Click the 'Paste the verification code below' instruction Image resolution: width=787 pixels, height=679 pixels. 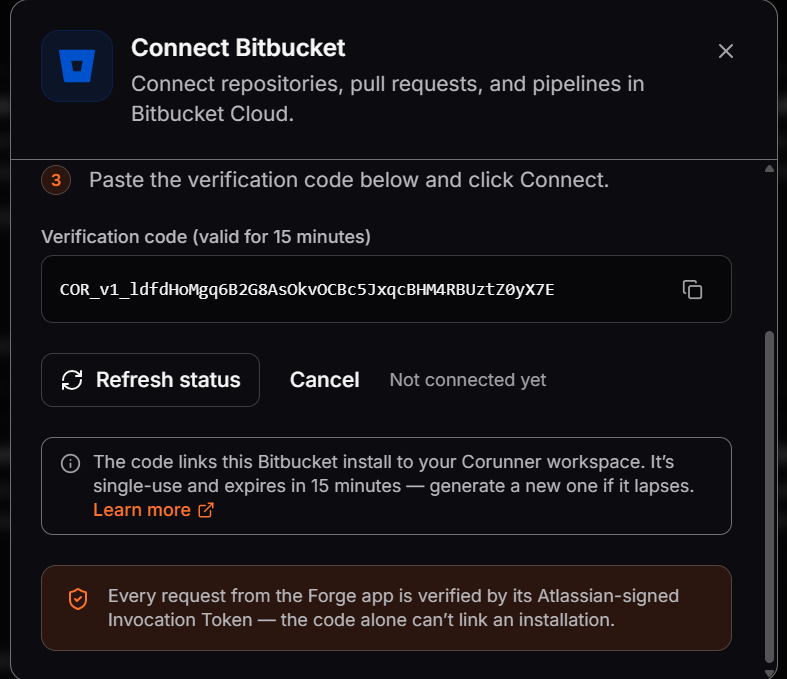349,180
